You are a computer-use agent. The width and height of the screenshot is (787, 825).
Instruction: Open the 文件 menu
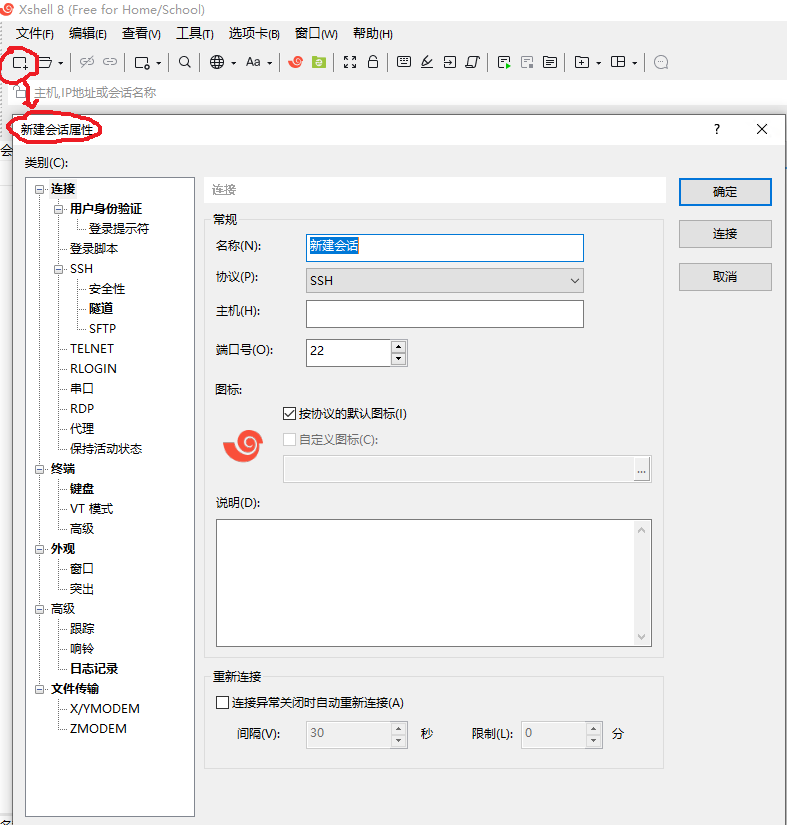(x=35, y=33)
